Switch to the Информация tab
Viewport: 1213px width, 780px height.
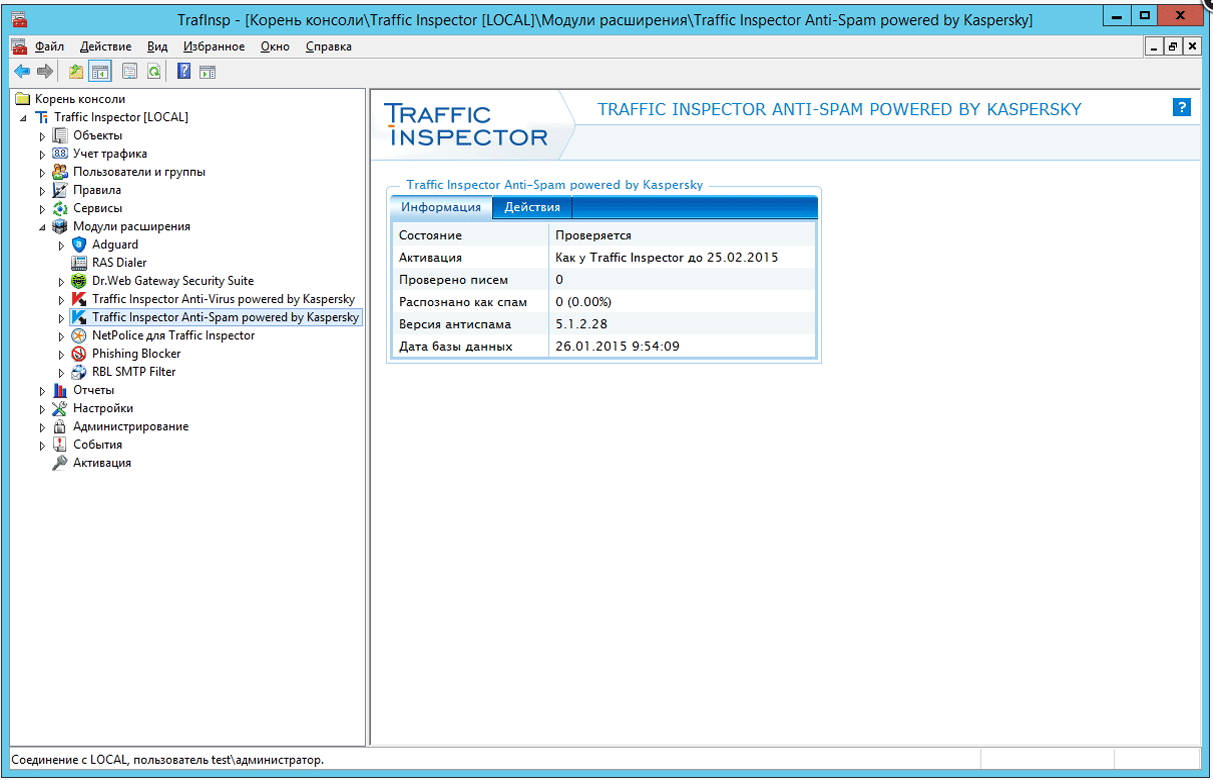point(441,207)
